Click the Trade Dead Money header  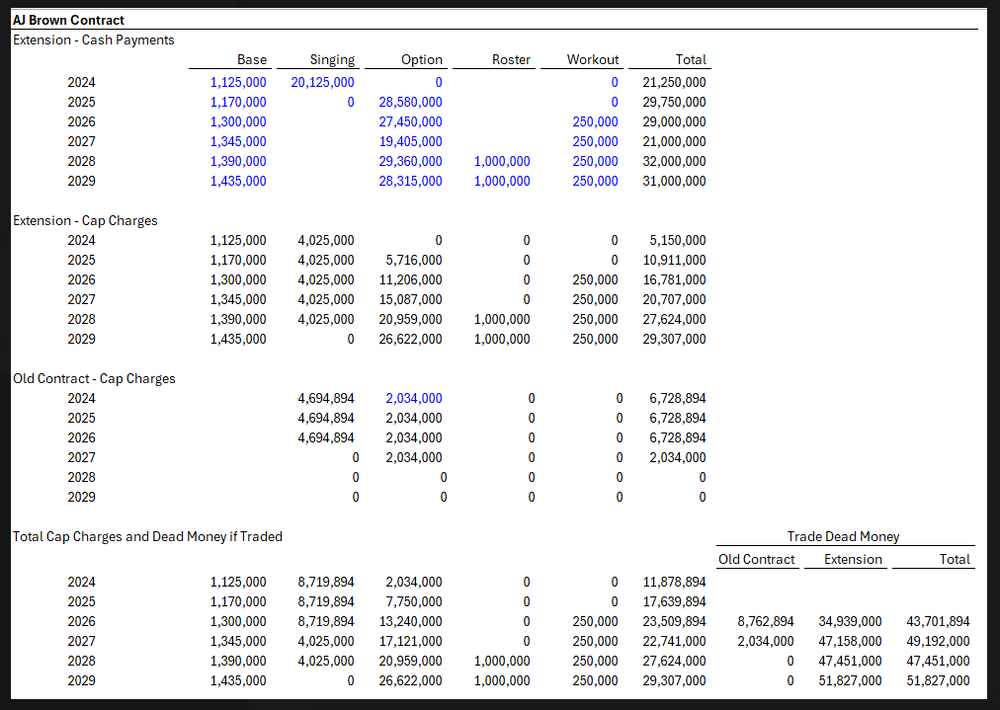[843, 537]
